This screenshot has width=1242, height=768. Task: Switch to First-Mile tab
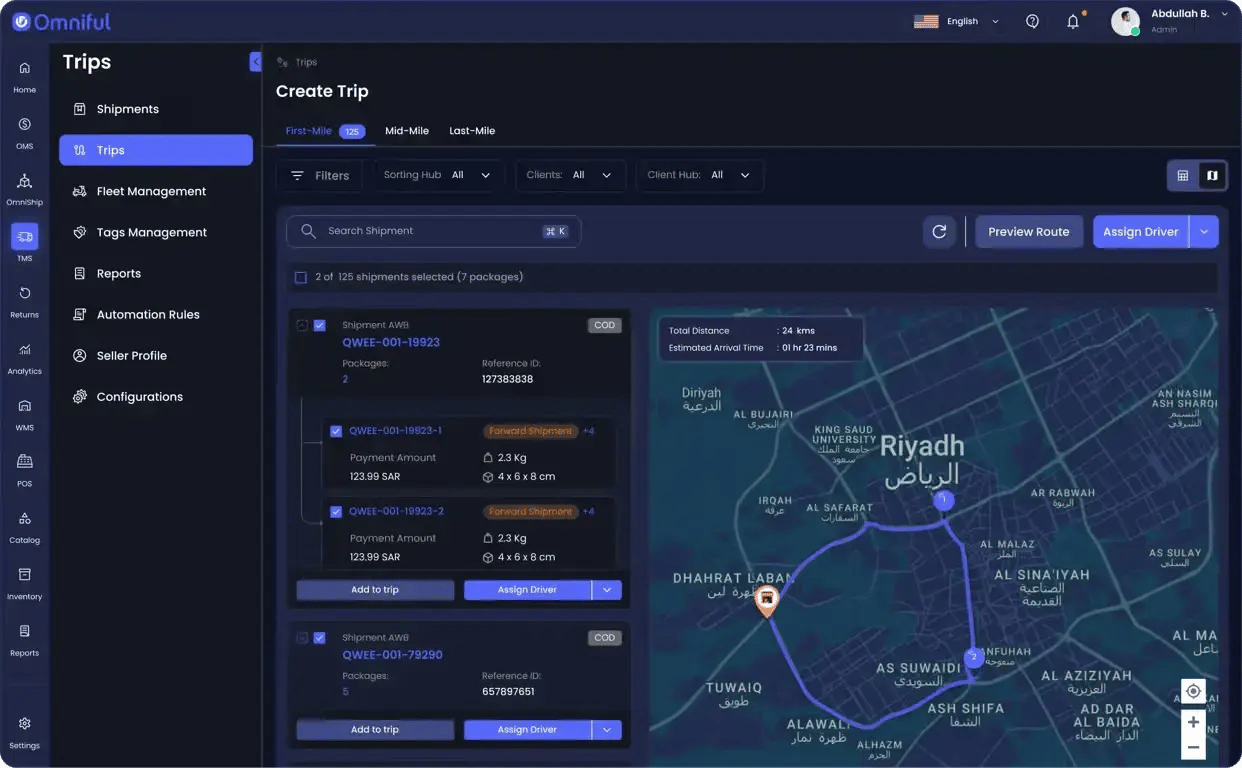click(325, 131)
